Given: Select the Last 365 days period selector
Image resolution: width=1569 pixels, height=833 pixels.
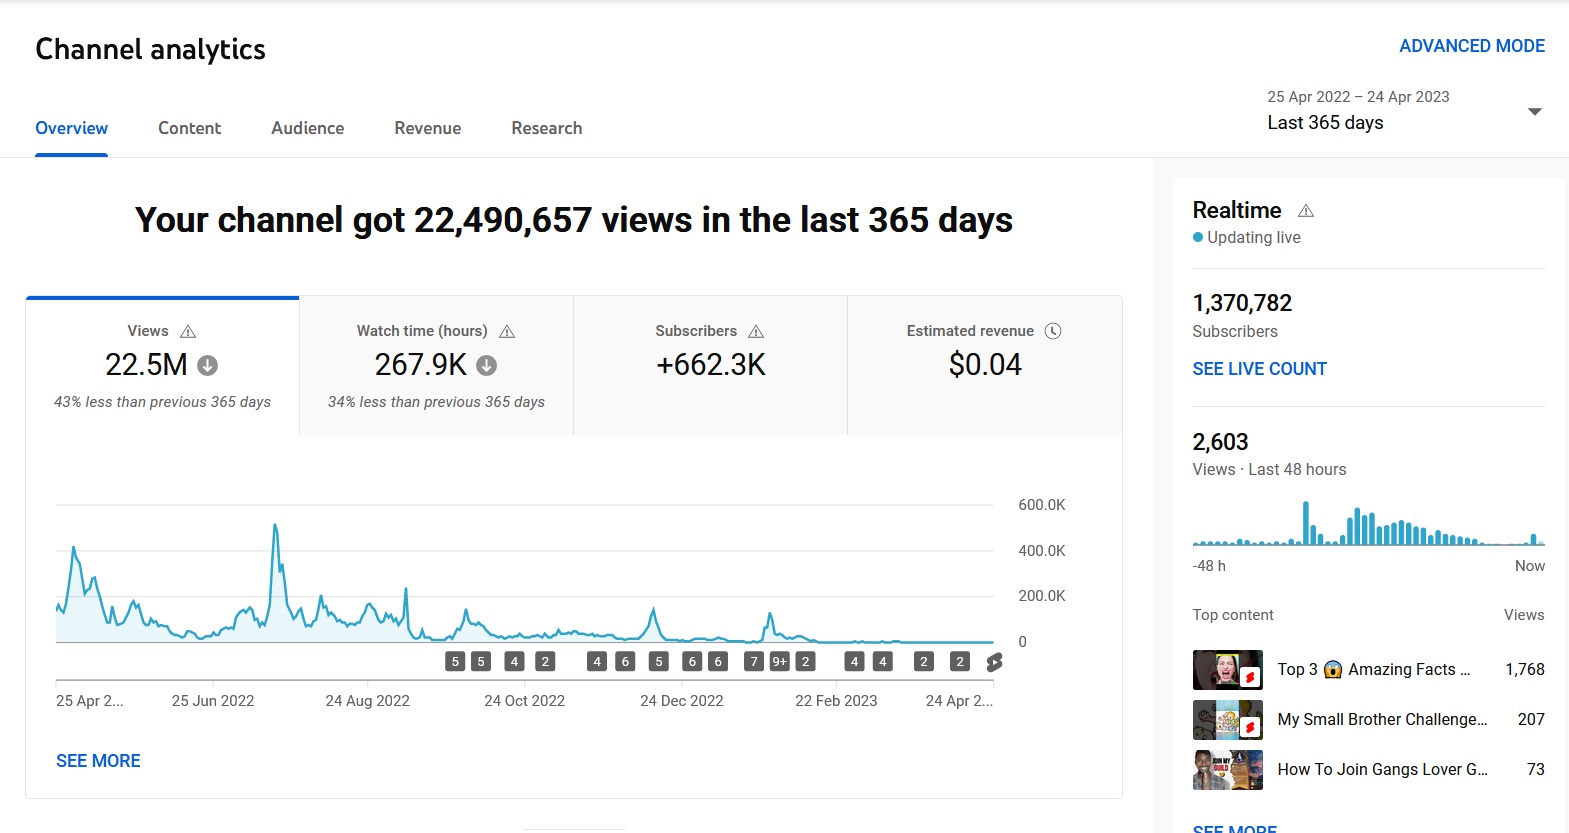Looking at the screenshot, I should point(1404,111).
